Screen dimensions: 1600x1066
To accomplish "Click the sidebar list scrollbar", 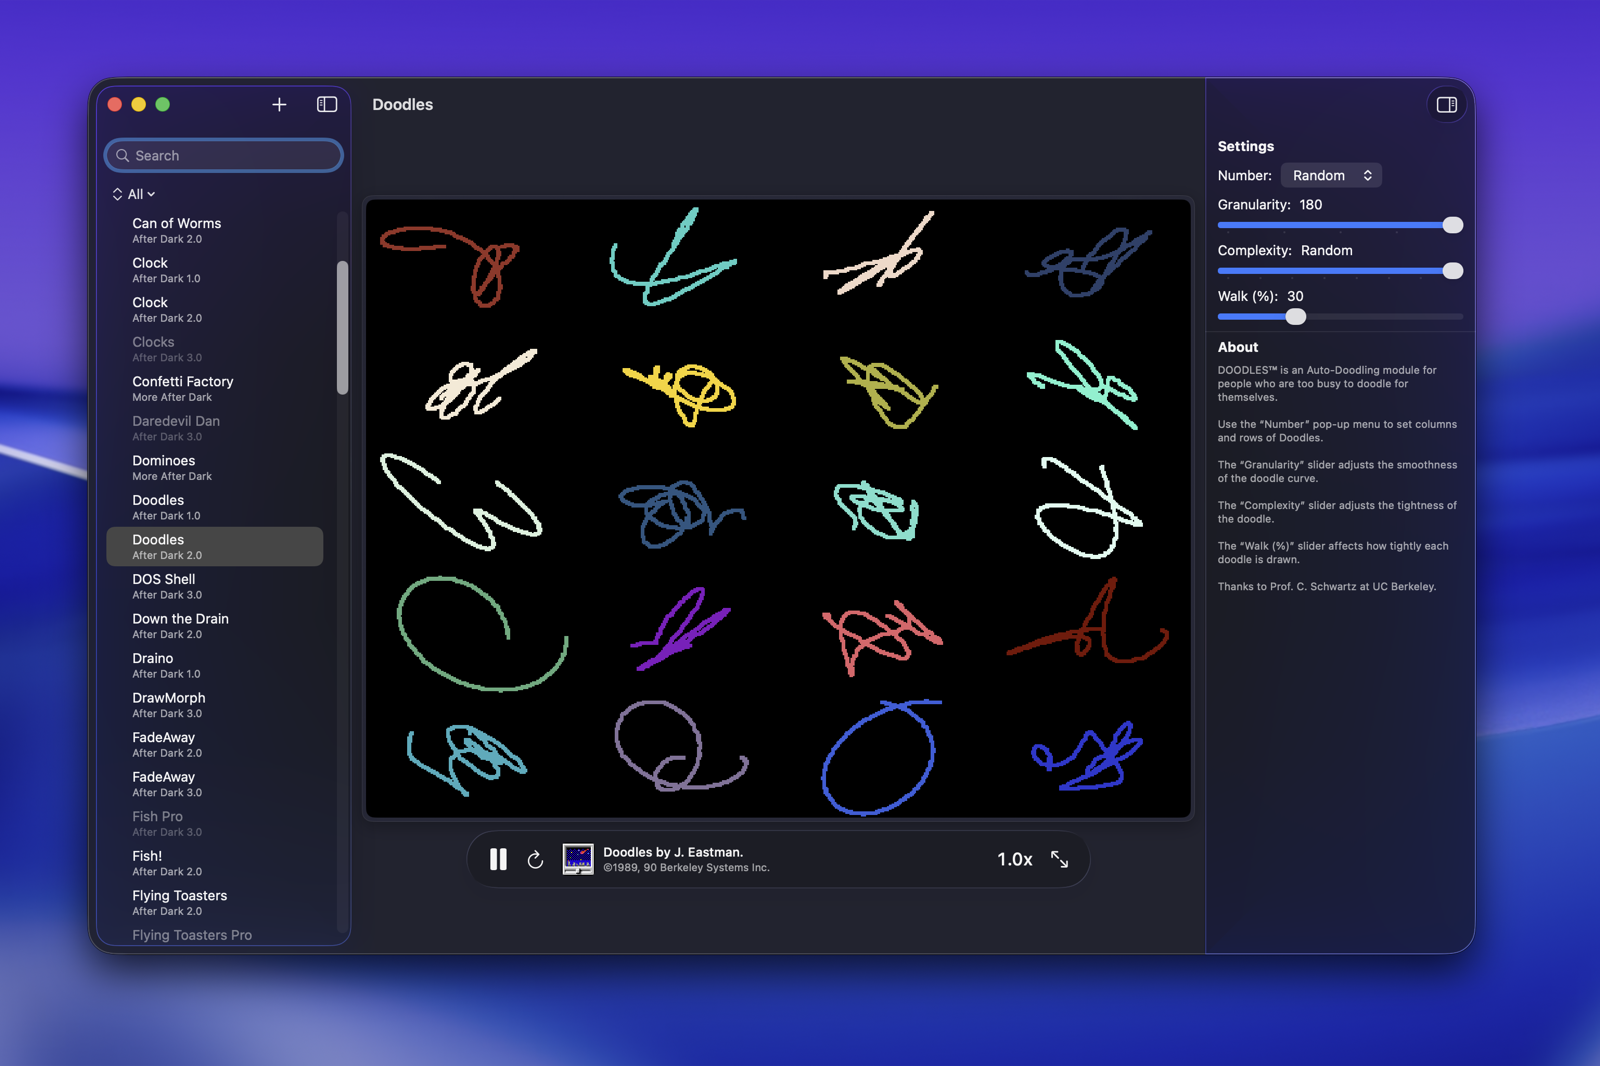I will 343,328.
